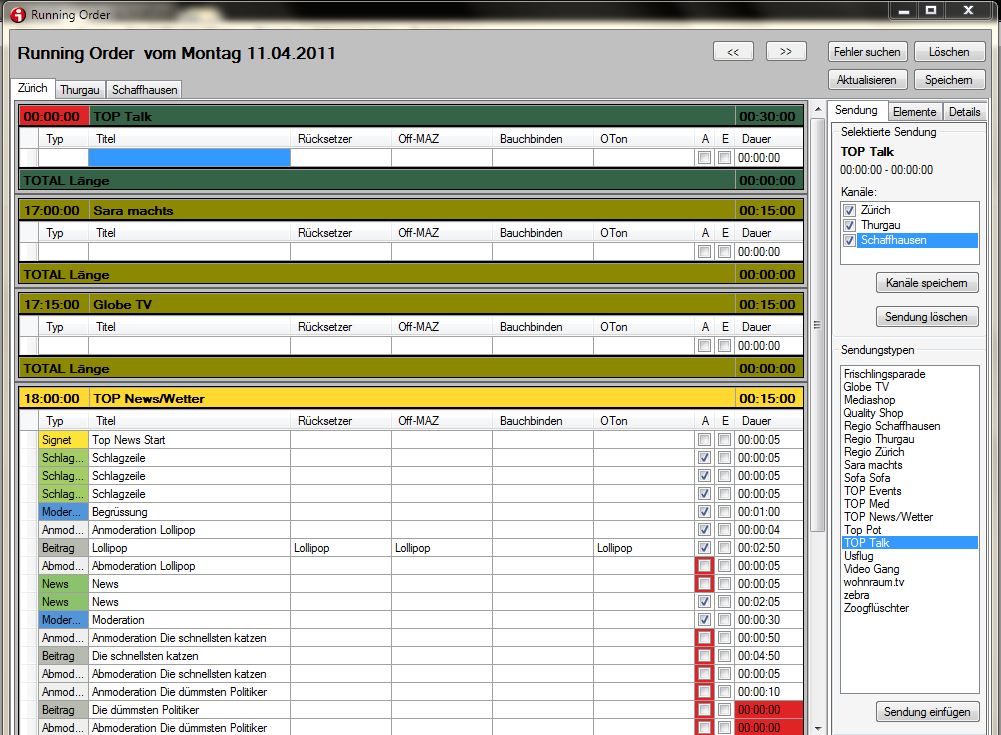Click the Fehler suchen button
1001x735 pixels.
pyautogui.click(x=867, y=51)
